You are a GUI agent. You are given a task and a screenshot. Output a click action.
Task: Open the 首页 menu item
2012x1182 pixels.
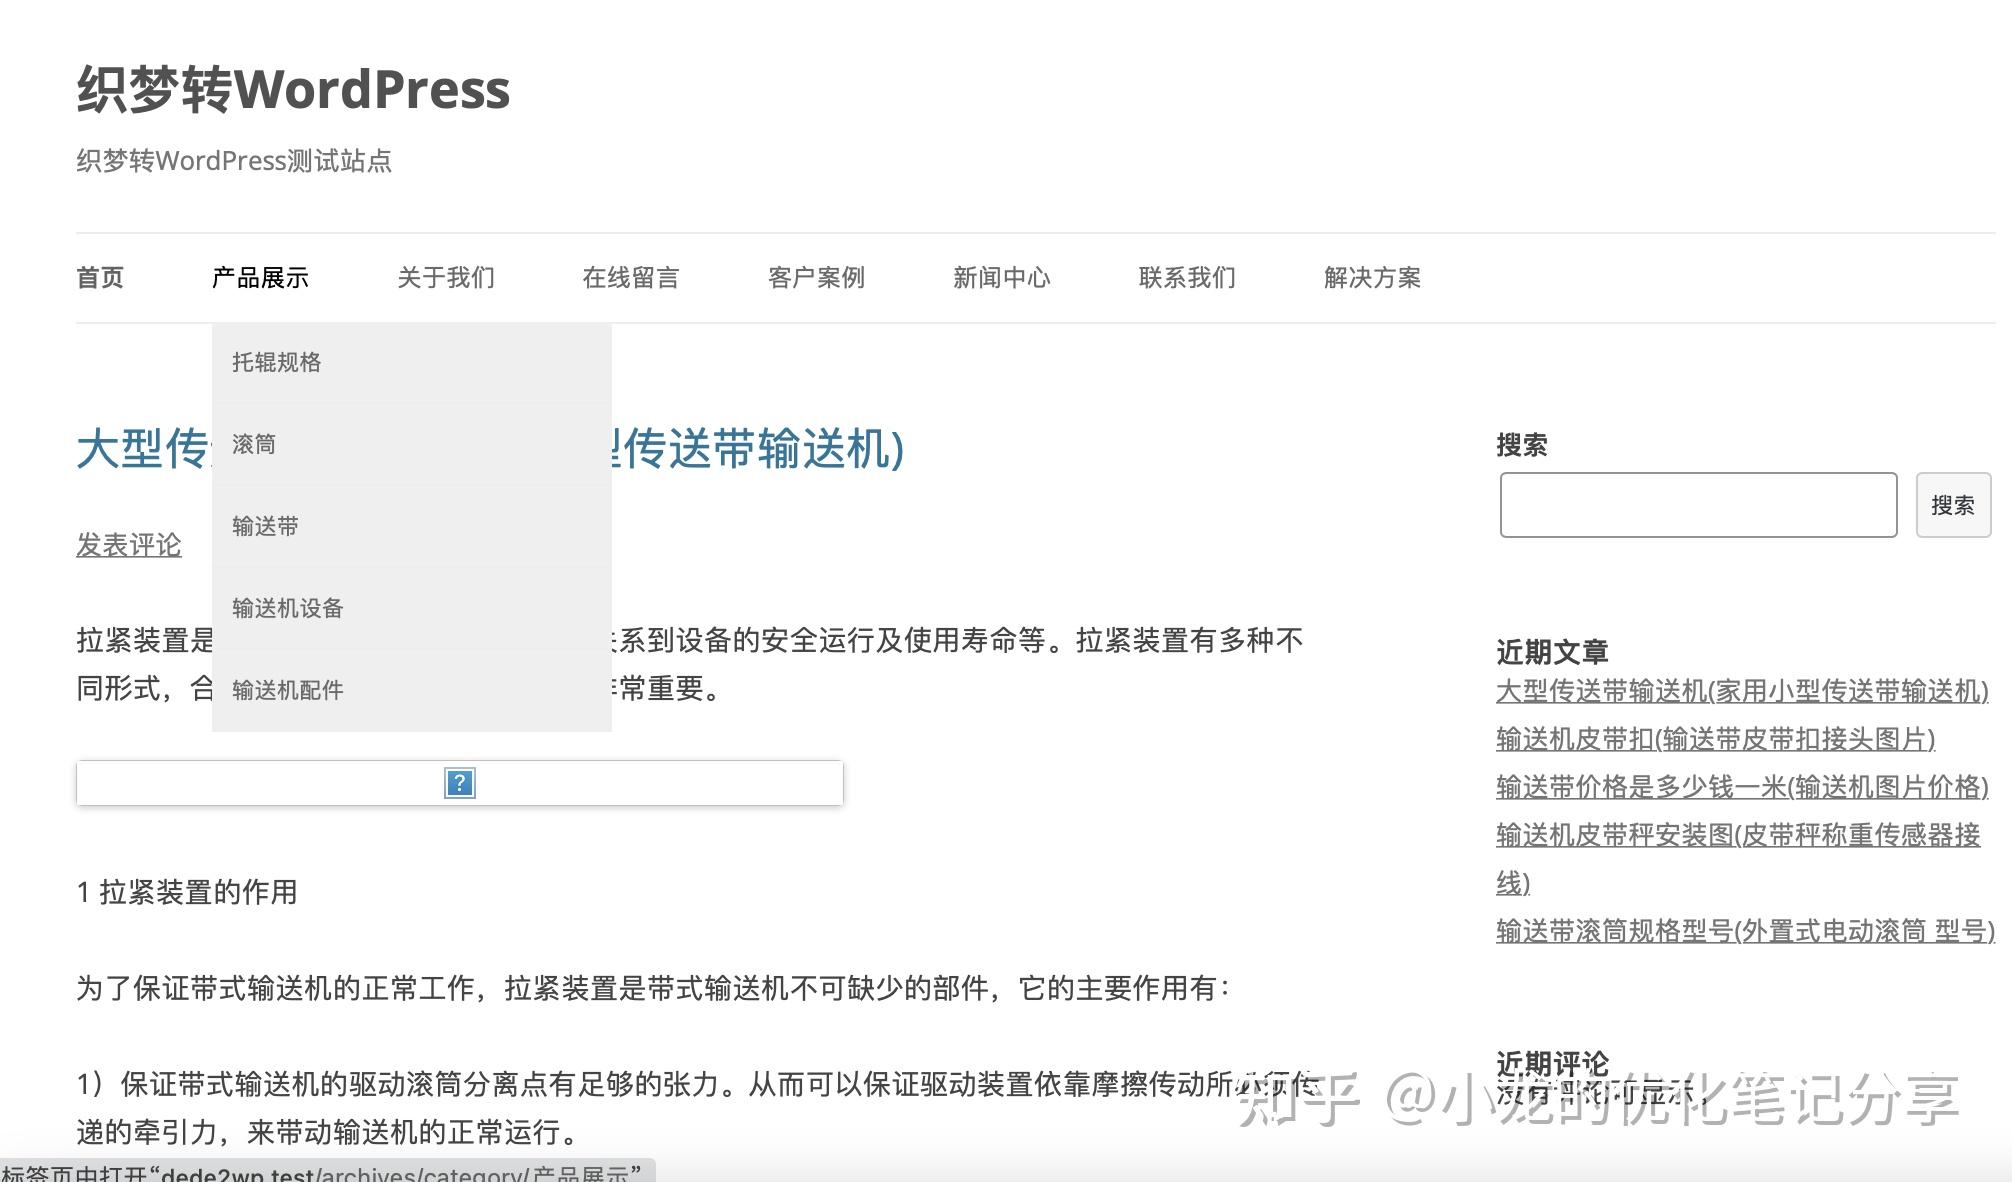pos(100,278)
